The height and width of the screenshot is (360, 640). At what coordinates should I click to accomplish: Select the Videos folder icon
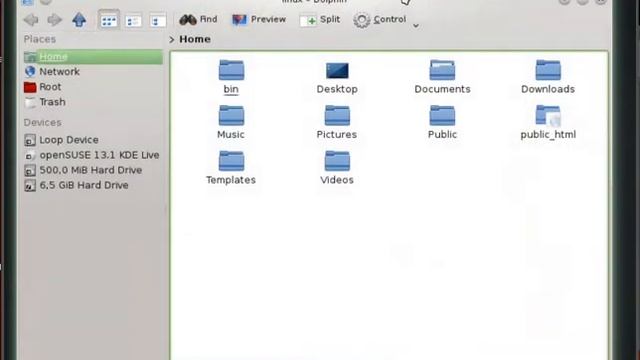tap(337, 161)
